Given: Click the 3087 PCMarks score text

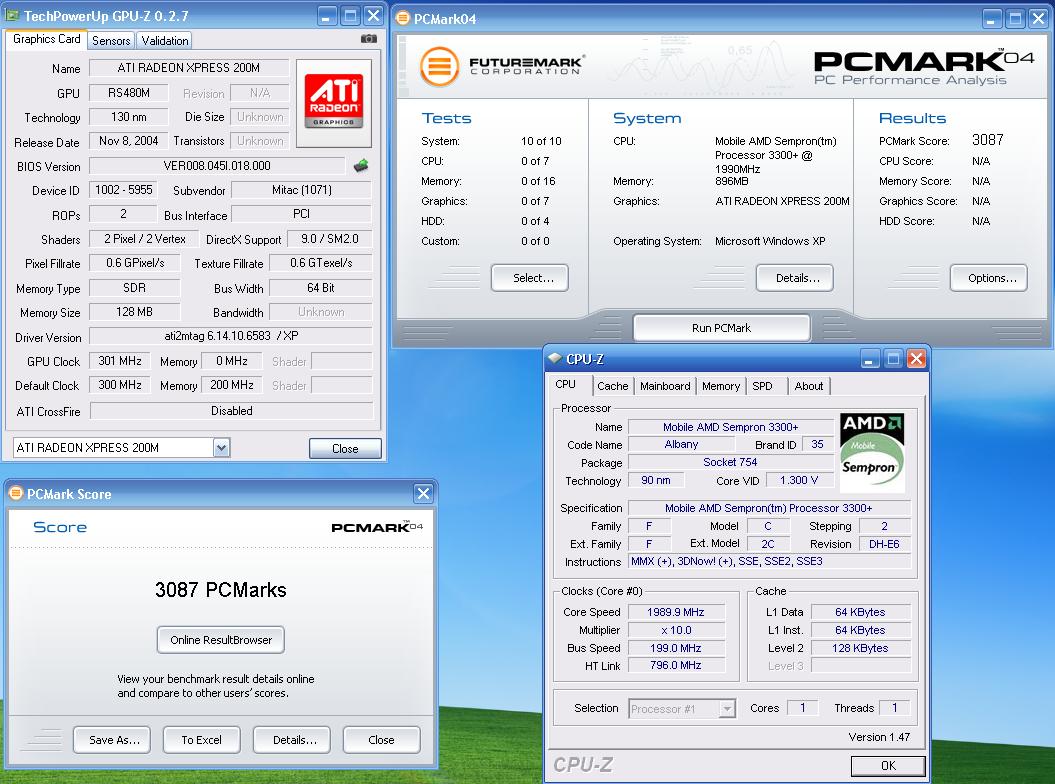Looking at the screenshot, I should click(221, 590).
